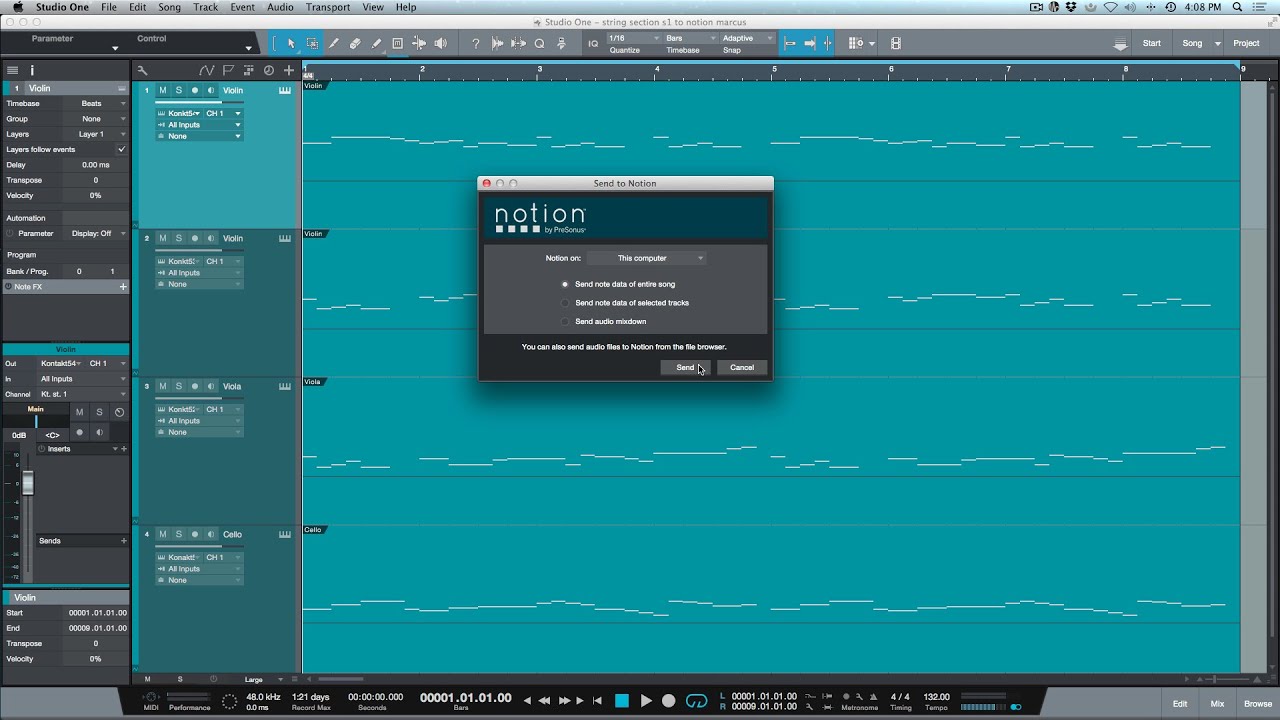
Task: Open the tempo track clock icon
Action: point(268,70)
